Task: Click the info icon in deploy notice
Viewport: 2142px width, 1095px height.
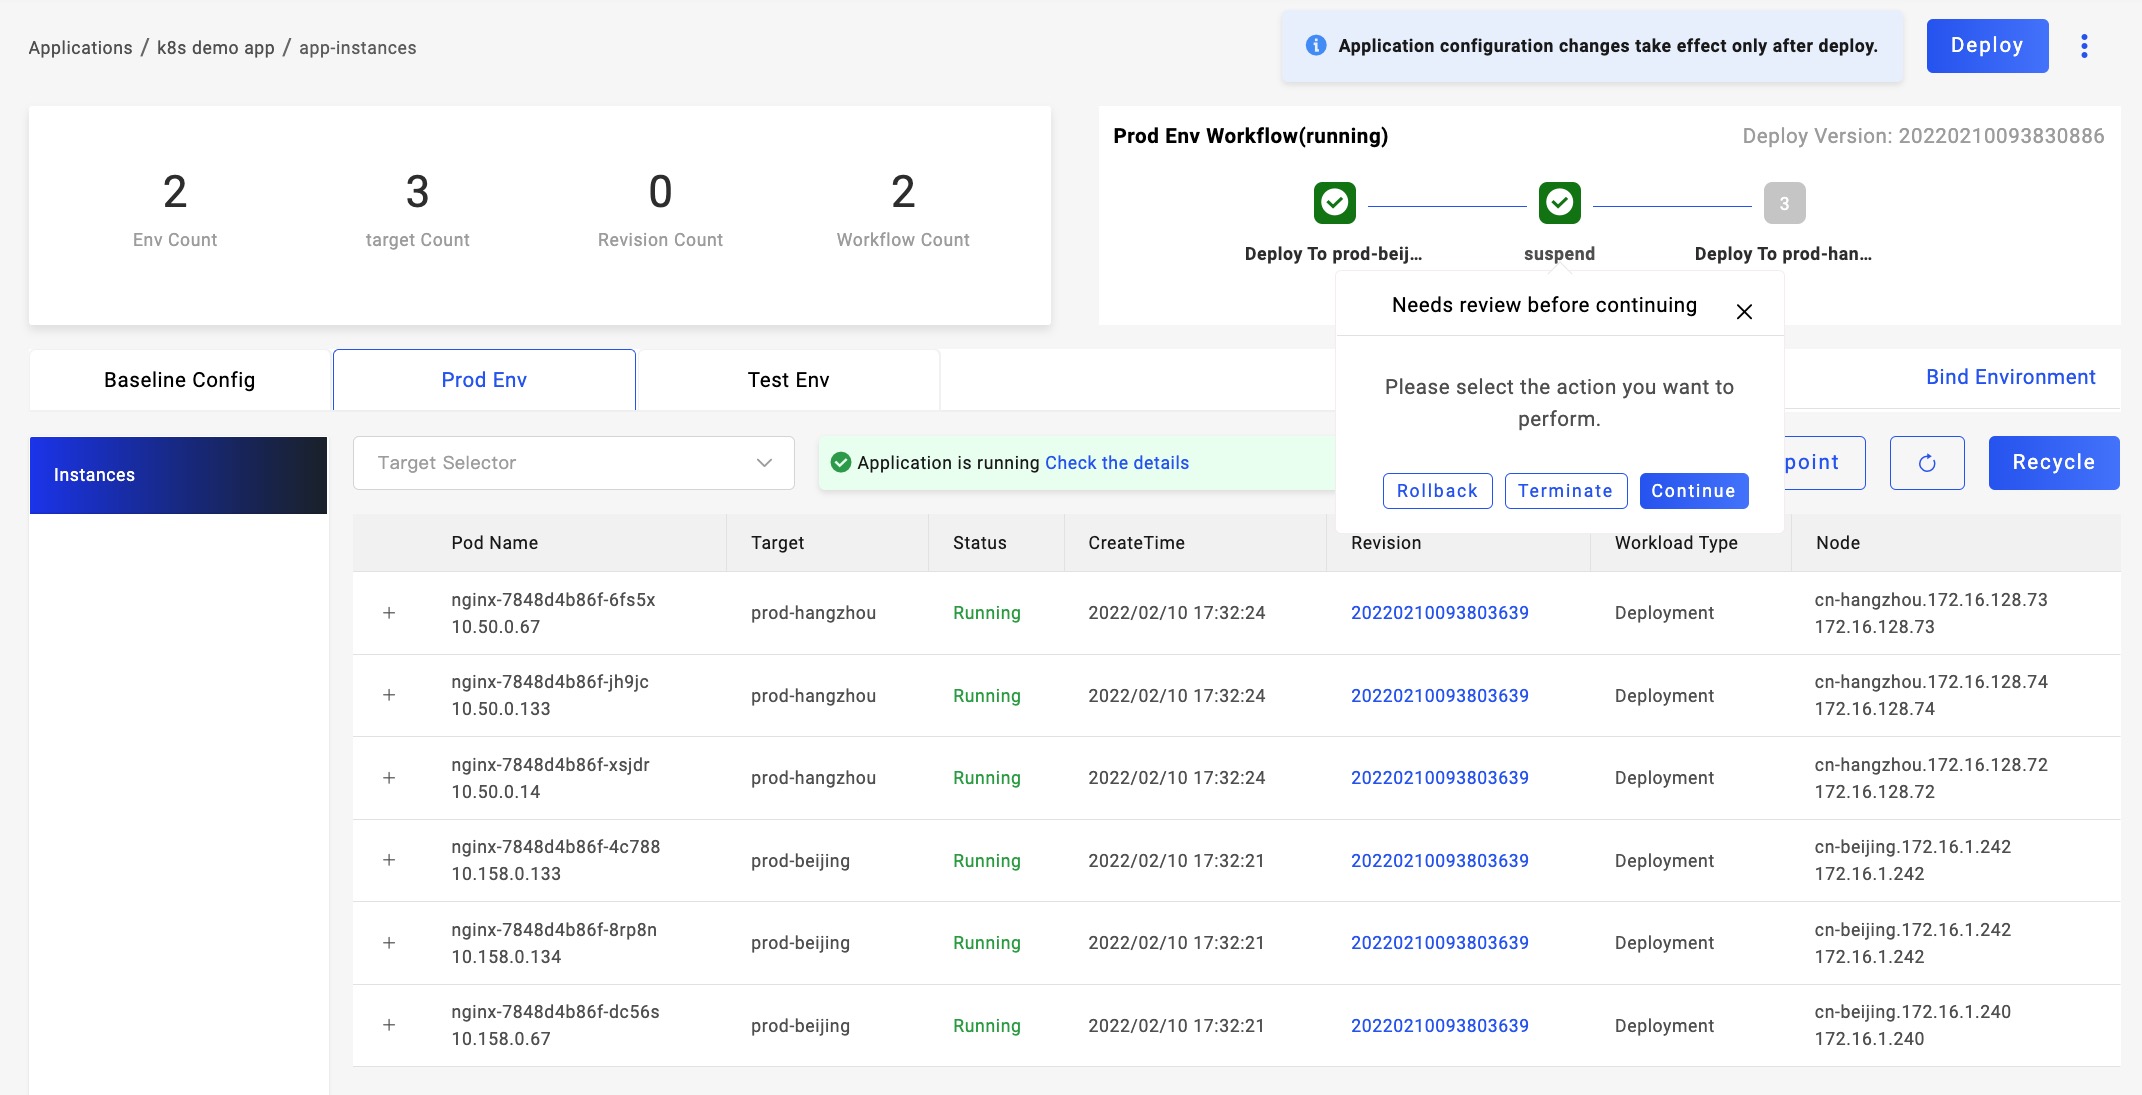Action: pos(1316,46)
